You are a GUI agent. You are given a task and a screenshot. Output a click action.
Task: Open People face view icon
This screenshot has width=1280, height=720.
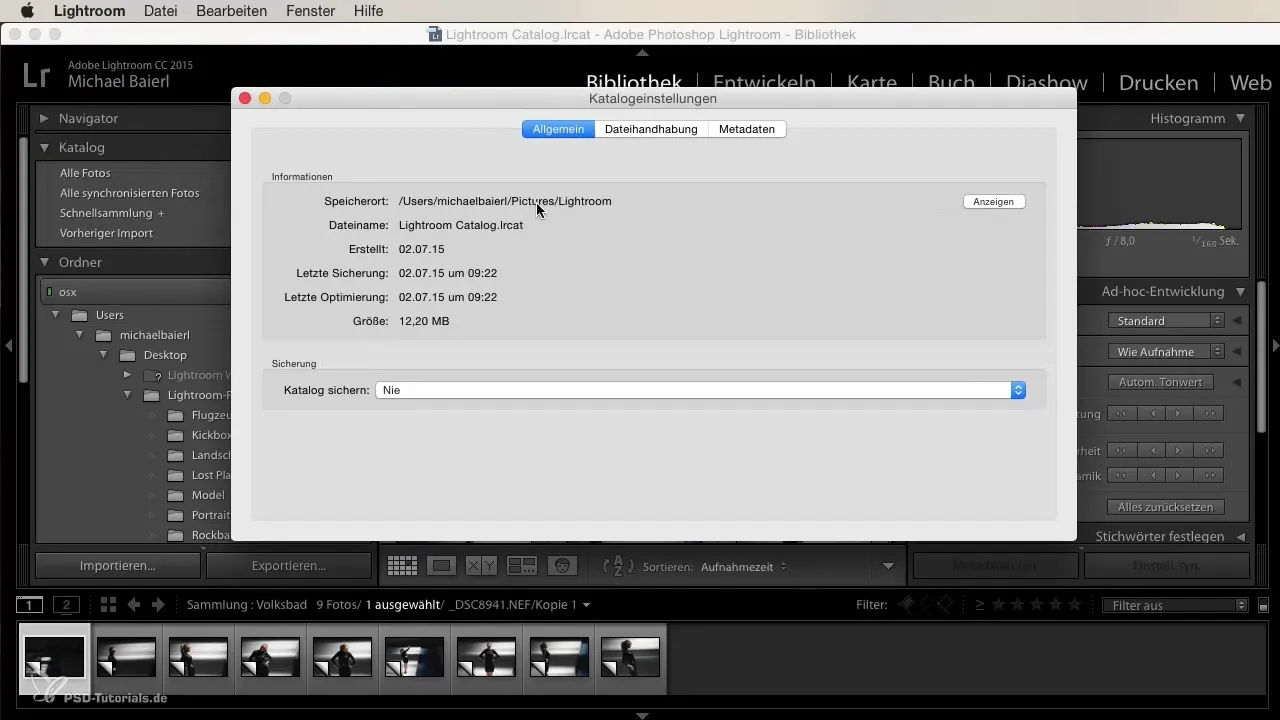pyautogui.click(x=563, y=566)
